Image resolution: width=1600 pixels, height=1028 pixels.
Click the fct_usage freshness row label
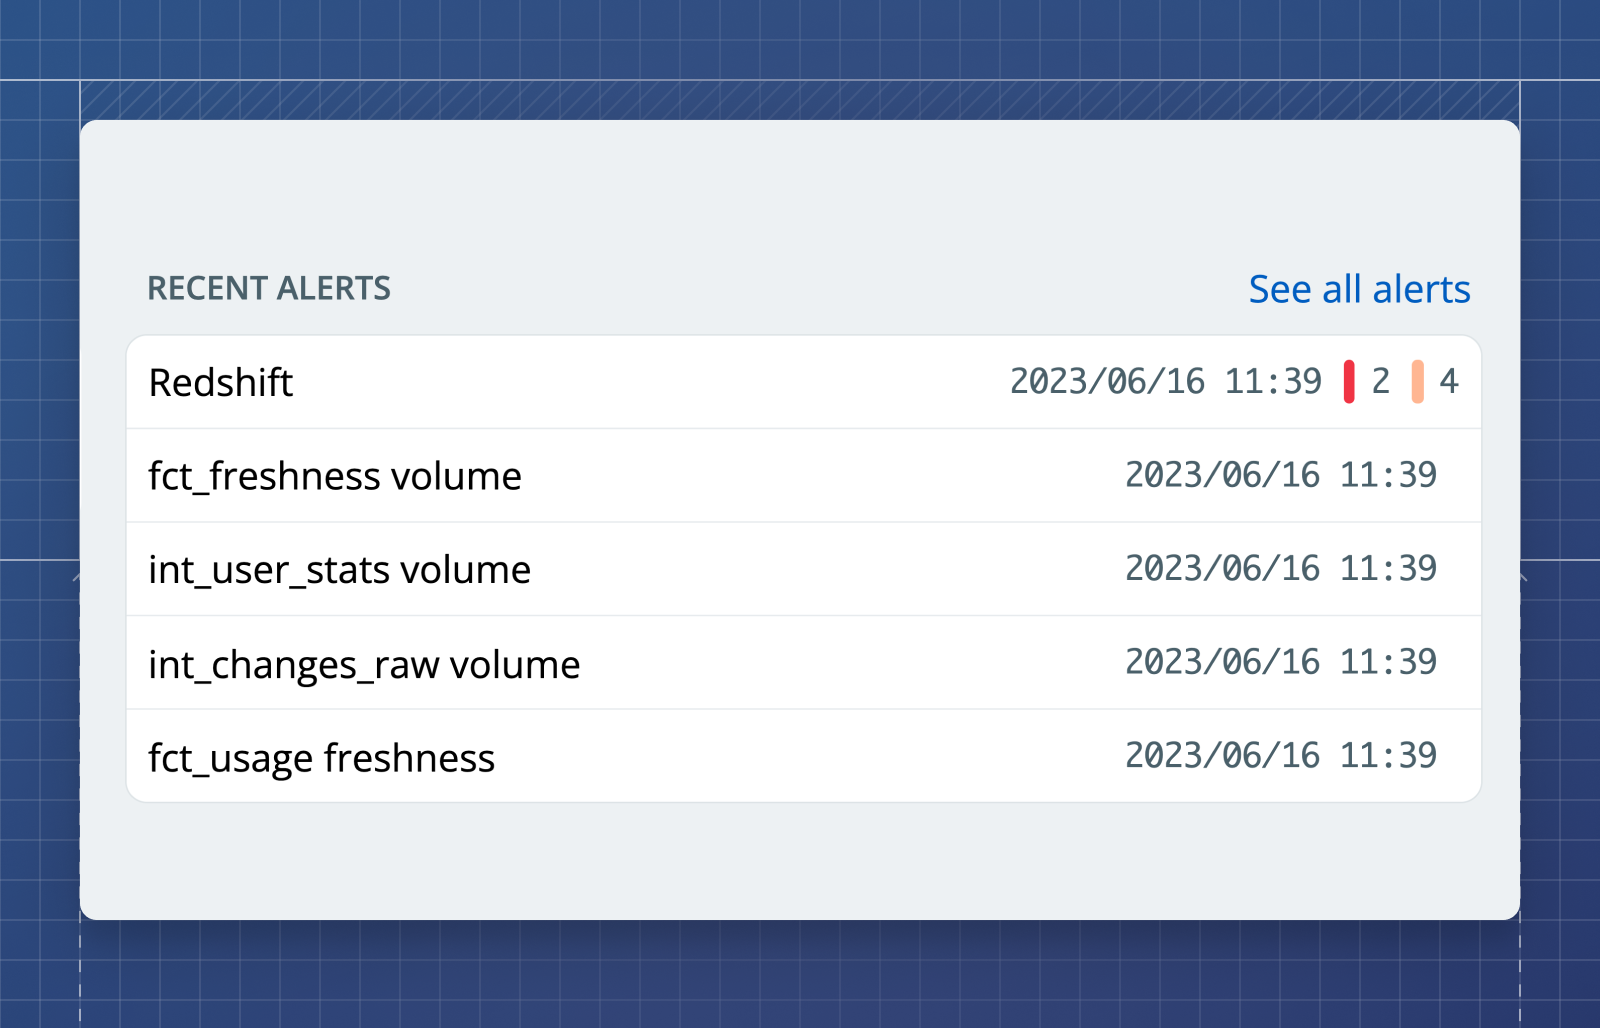pos(321,757)
